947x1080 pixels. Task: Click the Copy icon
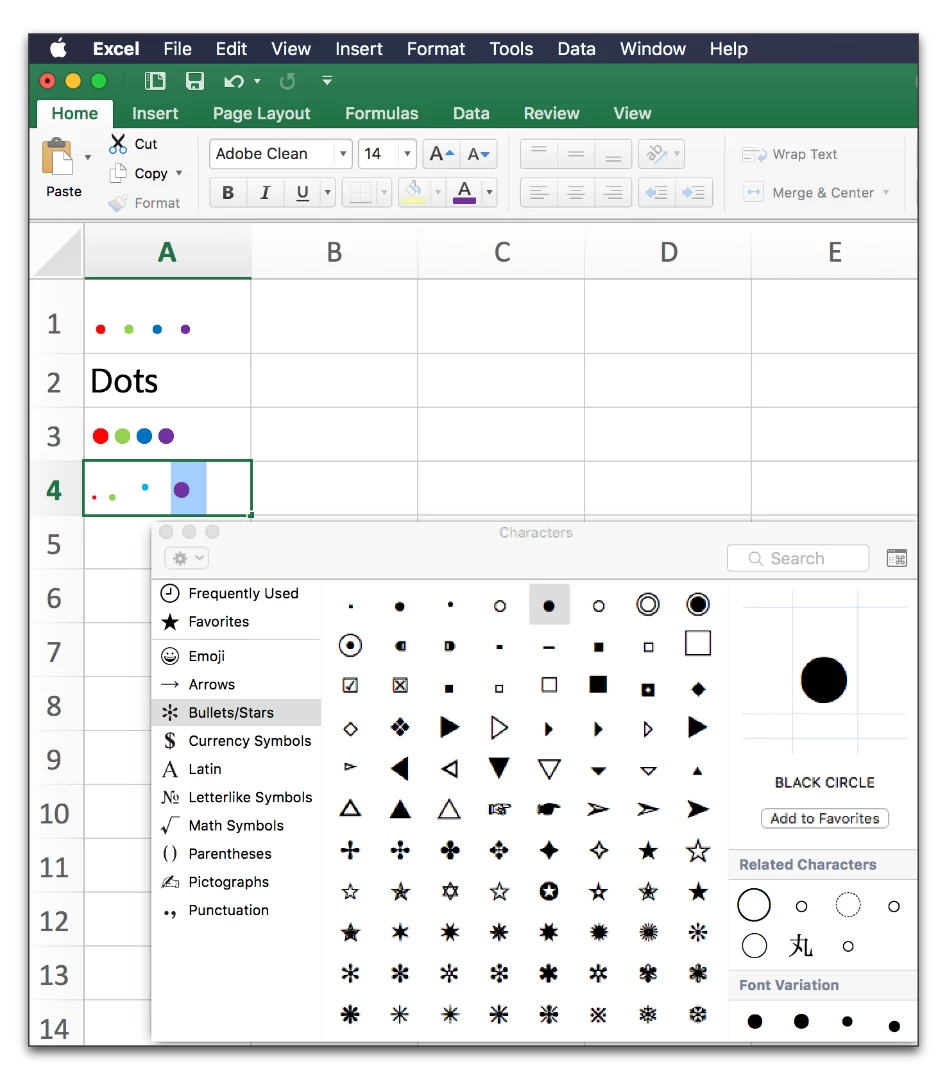point(118,173)
